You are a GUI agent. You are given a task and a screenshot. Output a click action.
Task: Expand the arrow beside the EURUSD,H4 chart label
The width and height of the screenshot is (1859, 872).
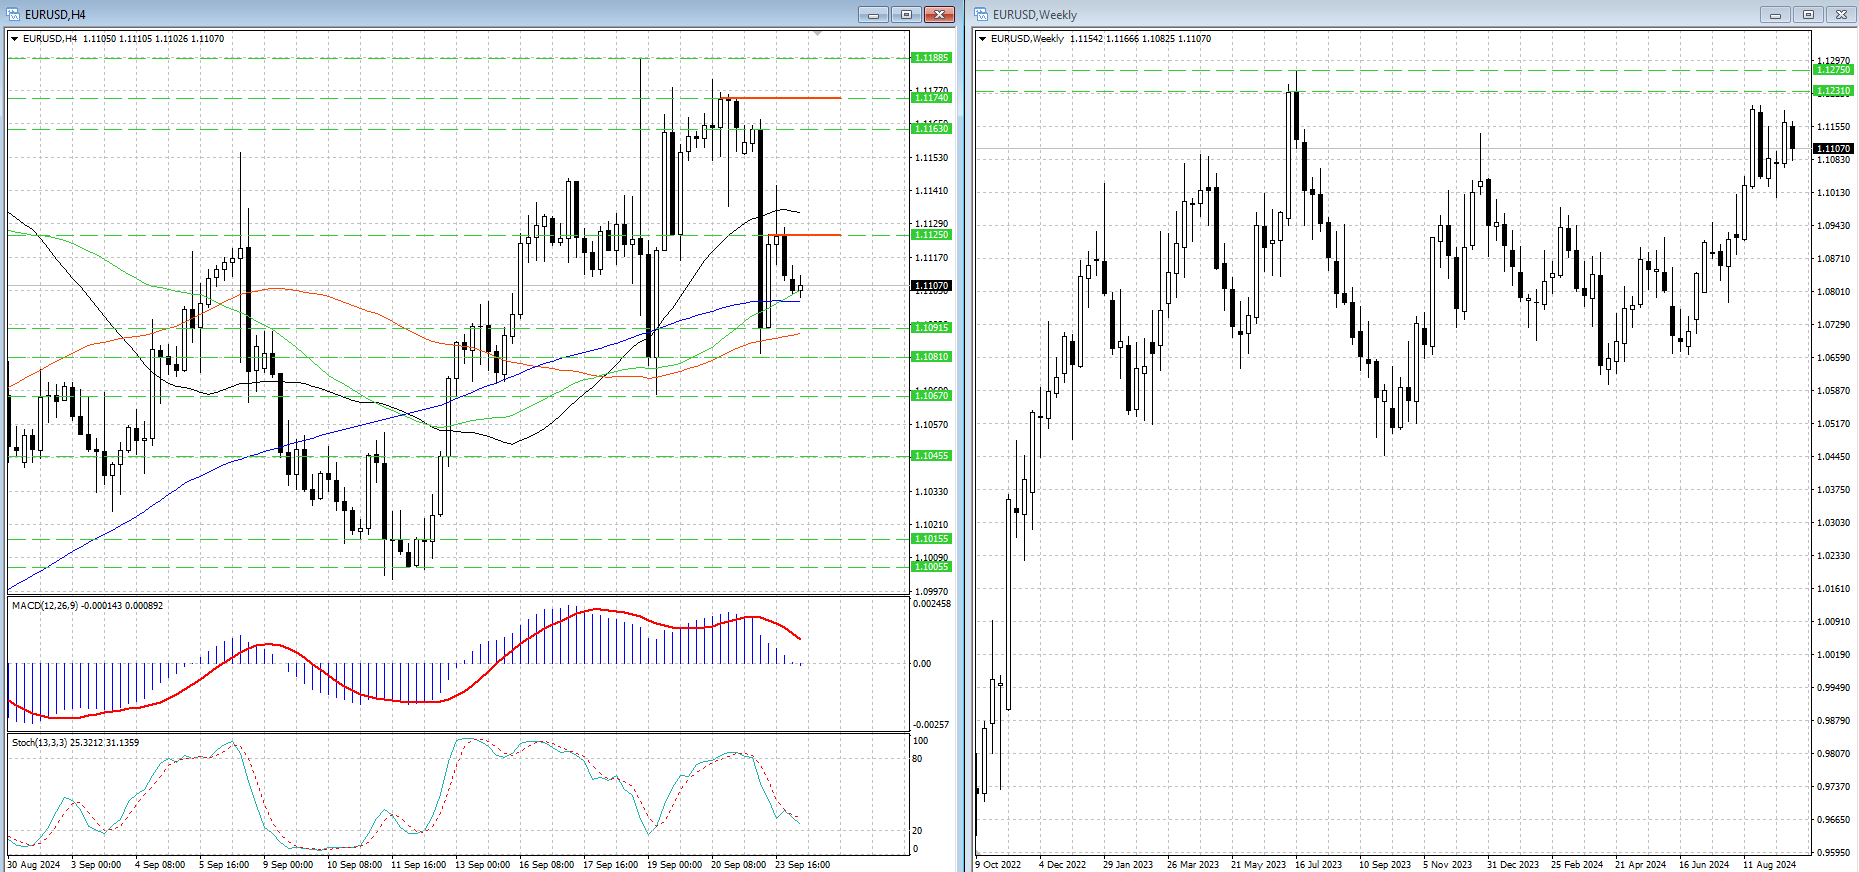click(x=15, y=39)
